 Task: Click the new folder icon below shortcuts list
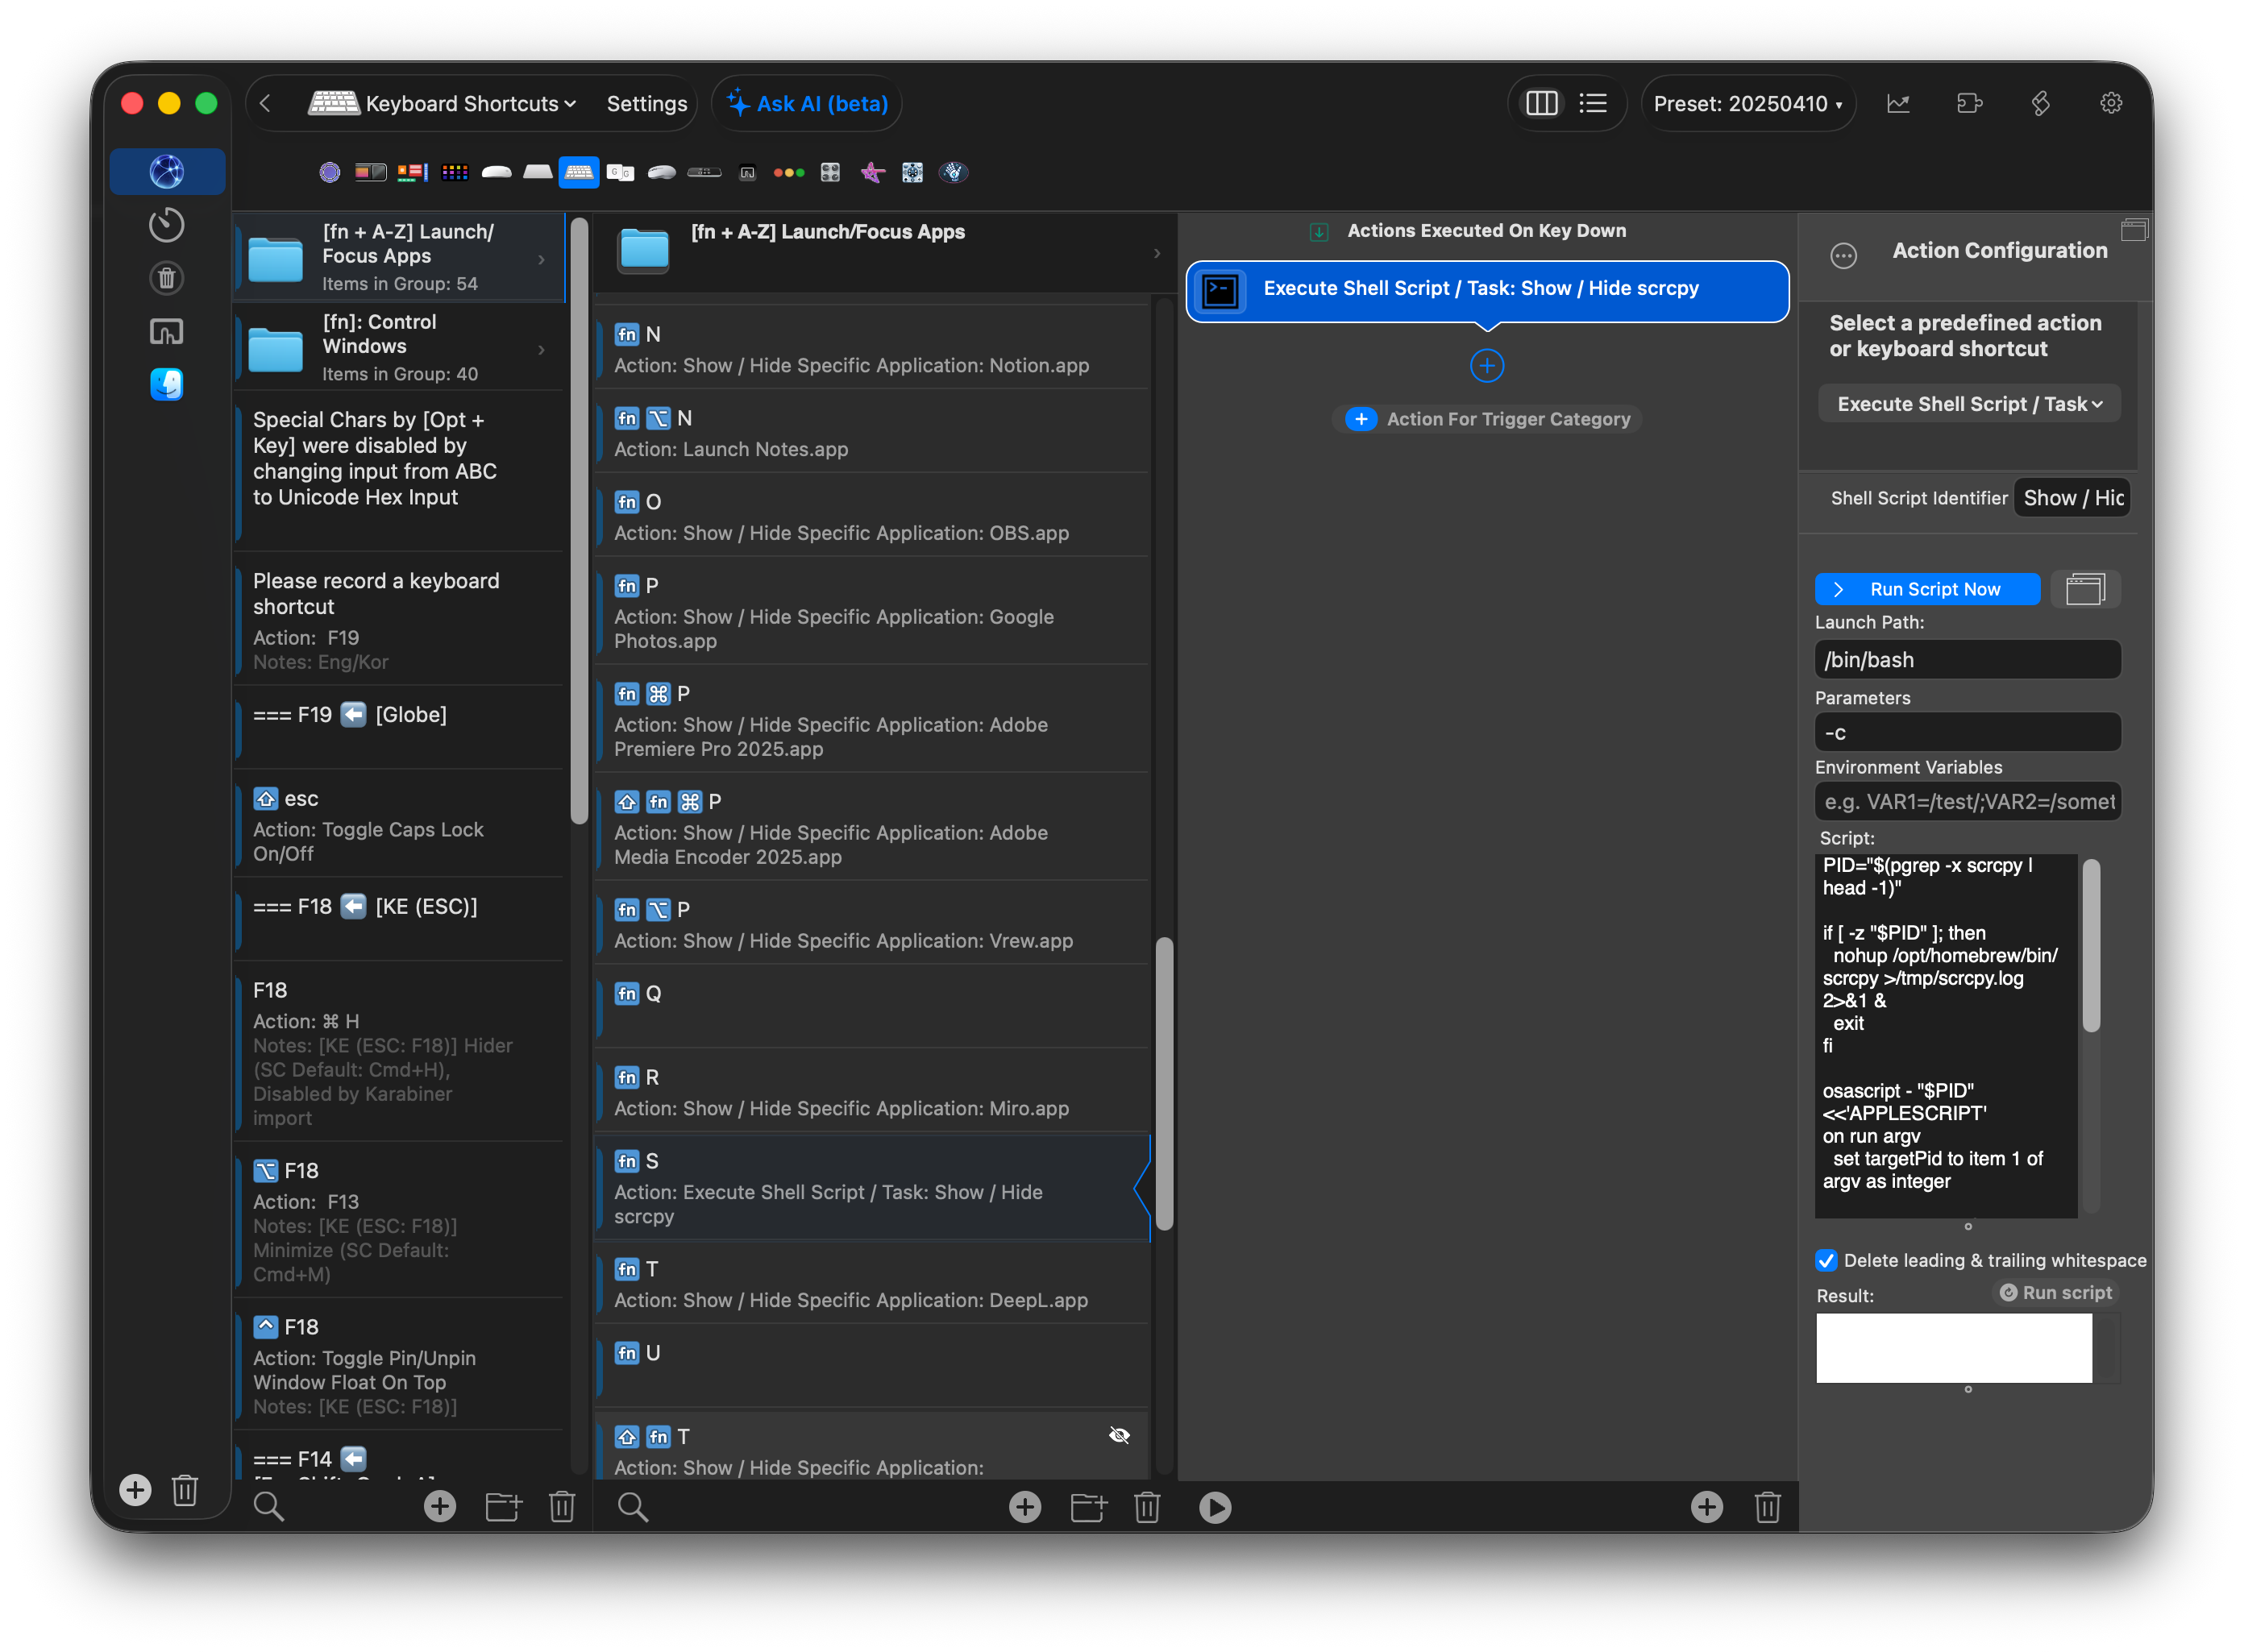1088,1506
